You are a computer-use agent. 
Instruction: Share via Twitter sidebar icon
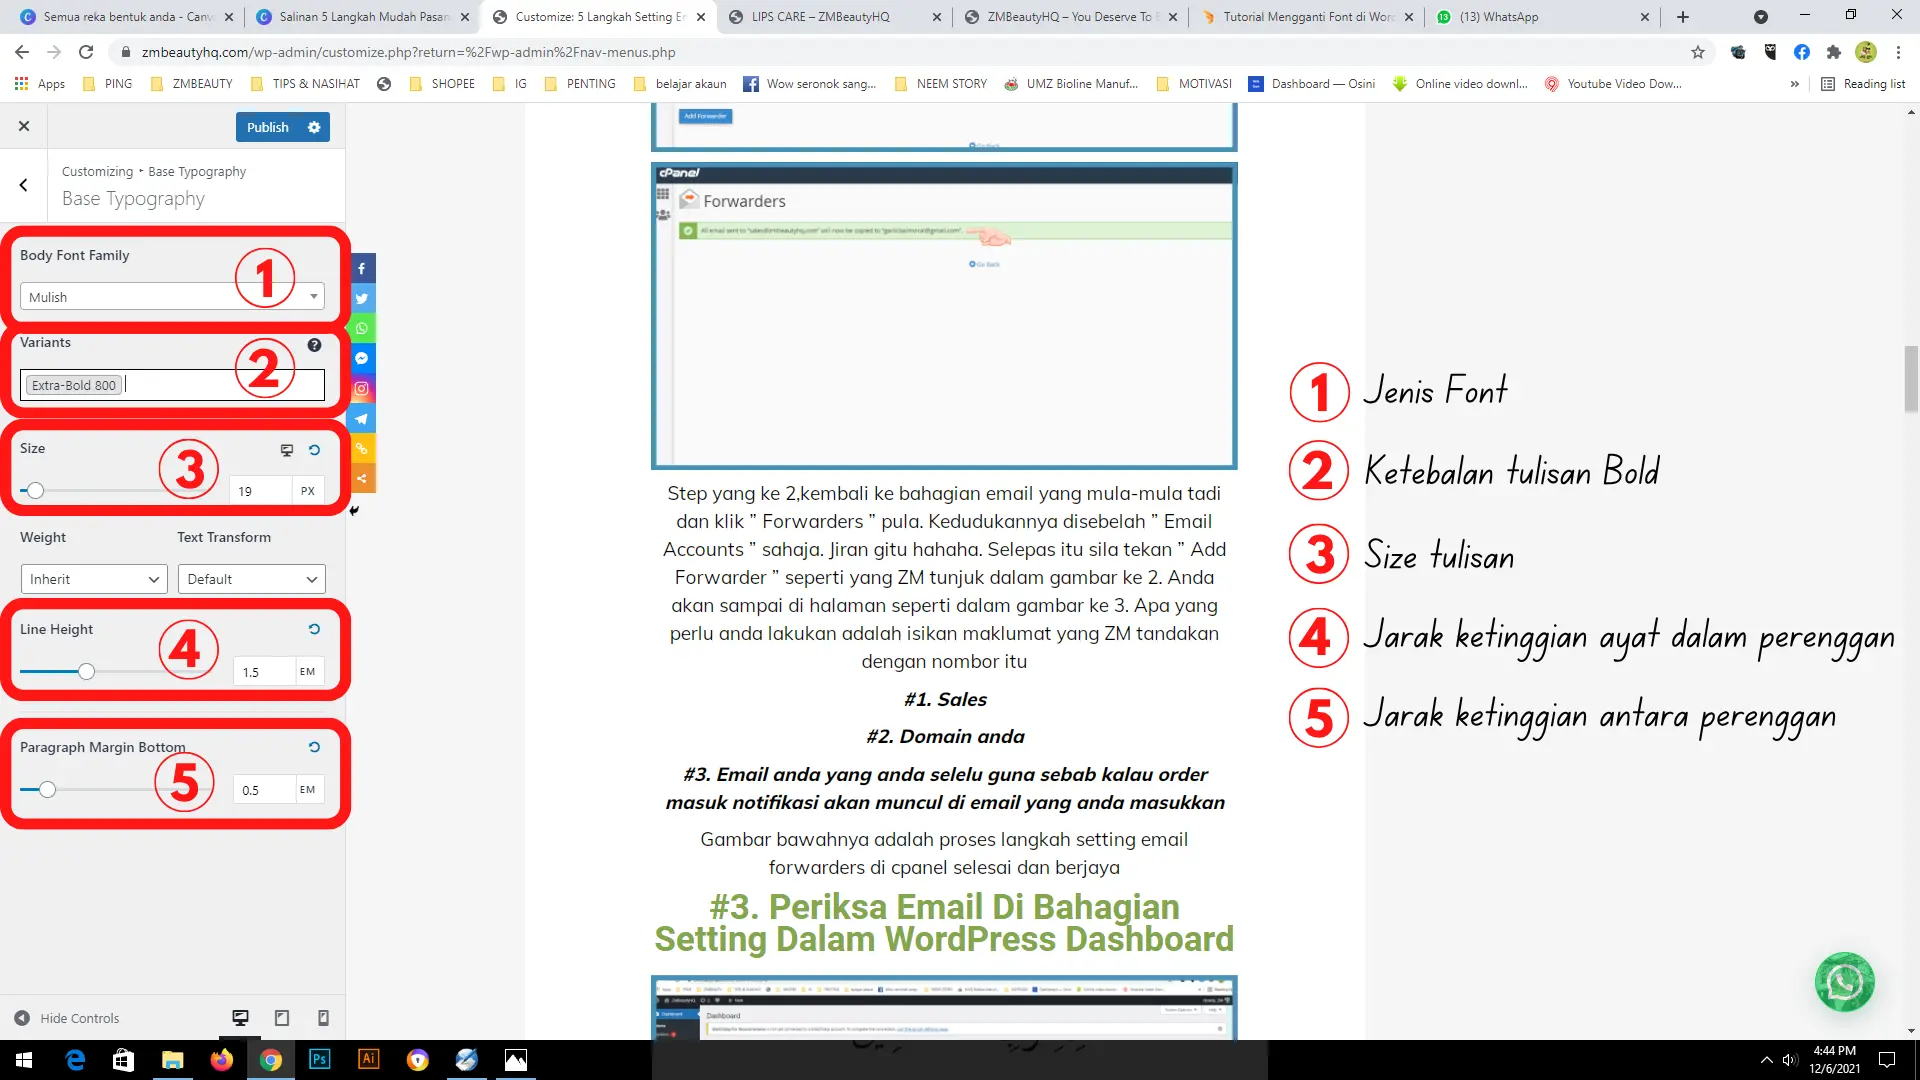(362, 298)
